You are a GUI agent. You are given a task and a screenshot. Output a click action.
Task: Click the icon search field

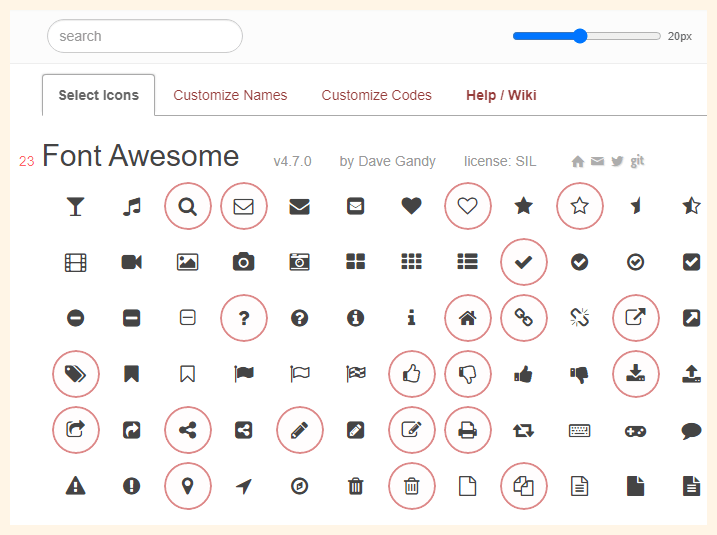click(x=144, y=36)
